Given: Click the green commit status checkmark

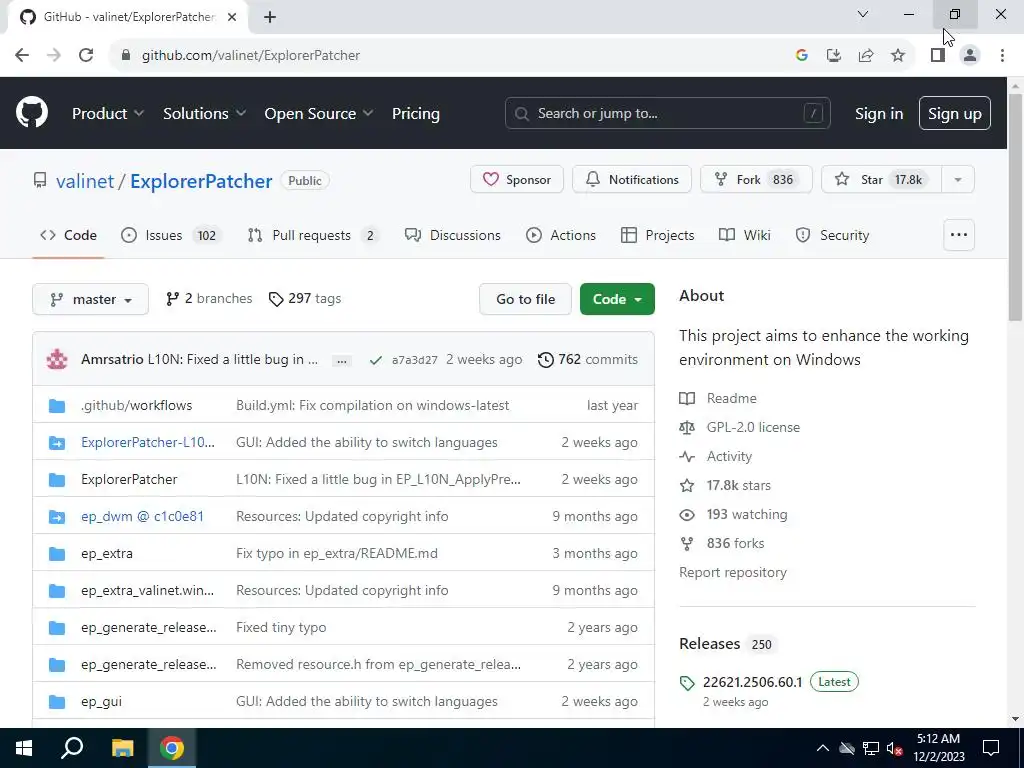Looking at the screenshot, I should pos(376,360).
